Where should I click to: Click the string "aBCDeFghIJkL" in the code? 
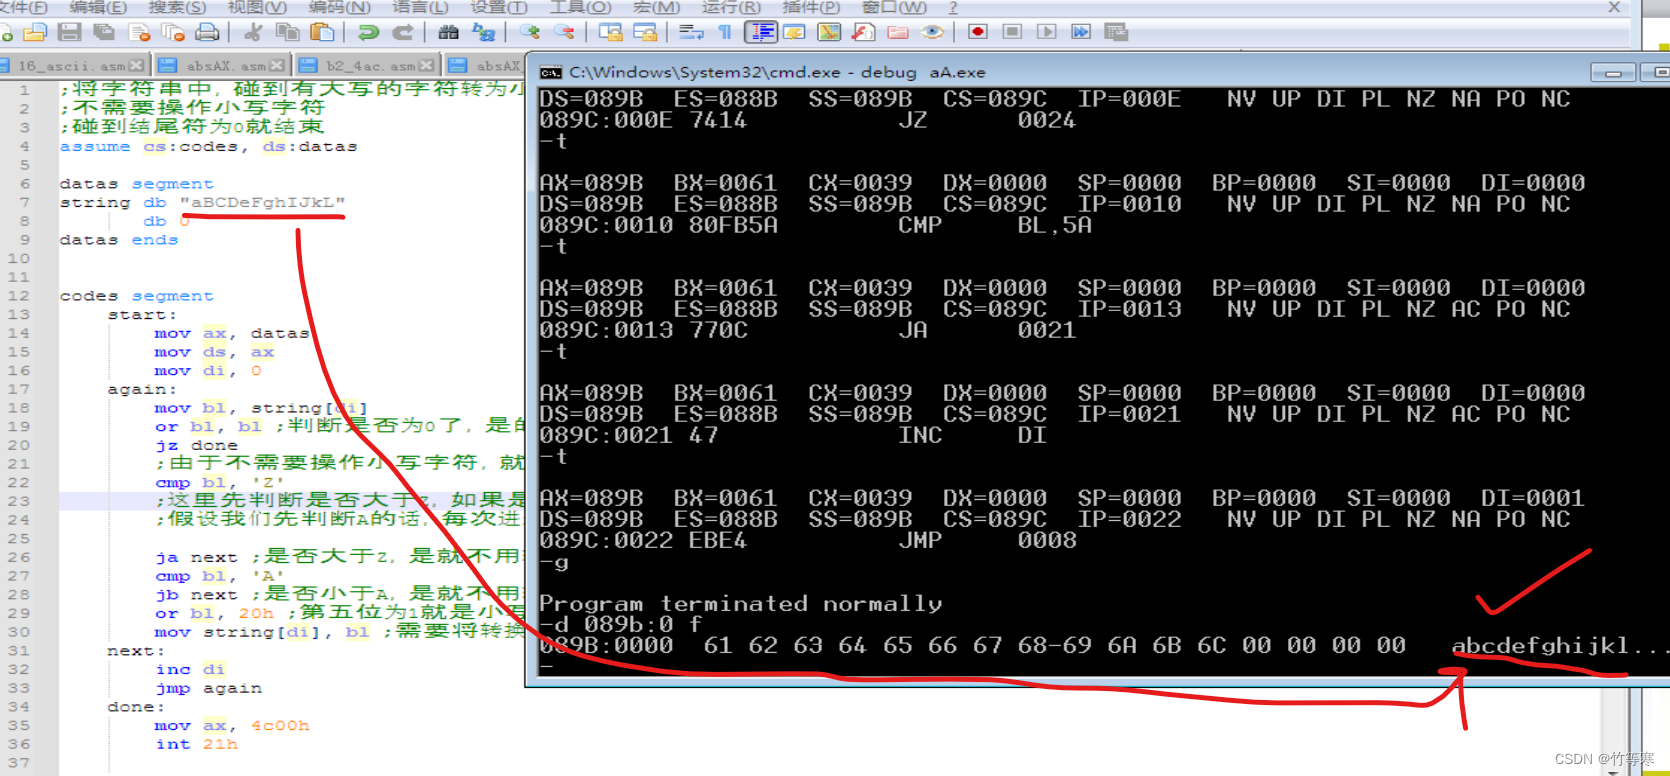(x=262, y=202)
